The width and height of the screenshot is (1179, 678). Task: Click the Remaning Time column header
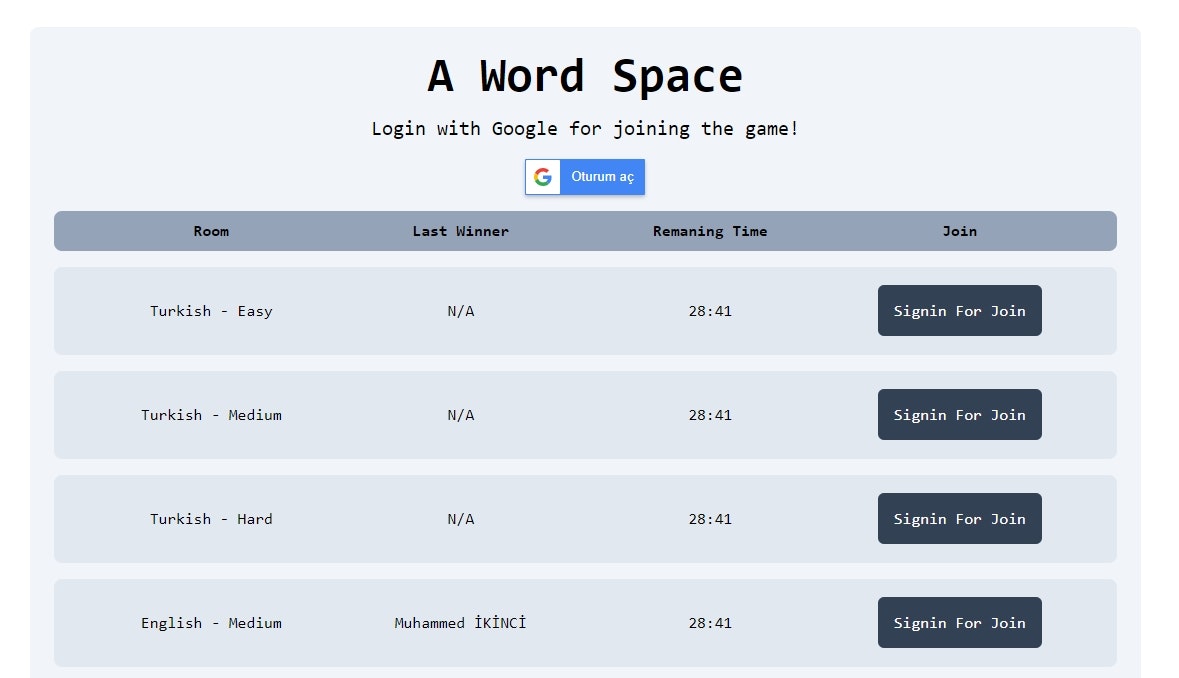tap(710, 231)
